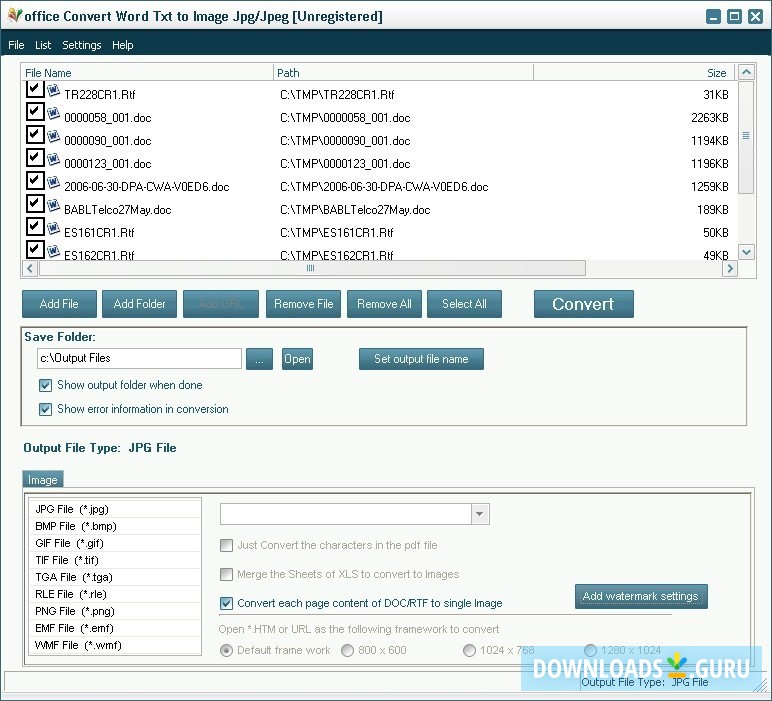Select TIF File (*.tif) output format

[115, 560]
